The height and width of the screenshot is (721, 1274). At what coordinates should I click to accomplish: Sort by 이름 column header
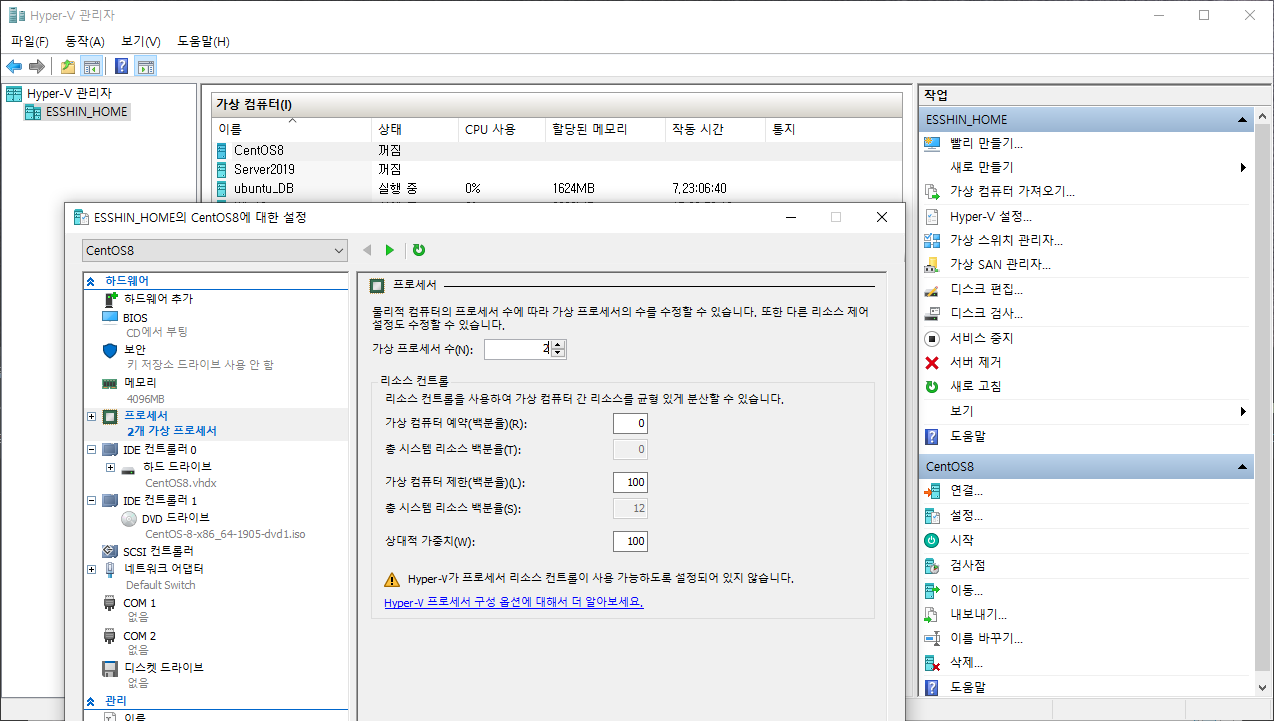[292, 130]
